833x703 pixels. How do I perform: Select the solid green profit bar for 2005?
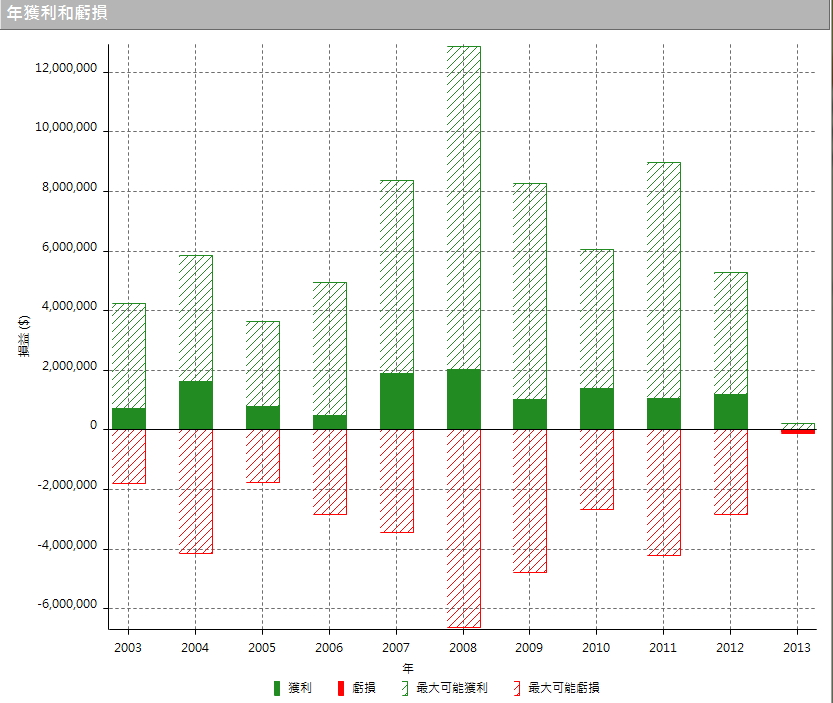click(x=262, y=418)
